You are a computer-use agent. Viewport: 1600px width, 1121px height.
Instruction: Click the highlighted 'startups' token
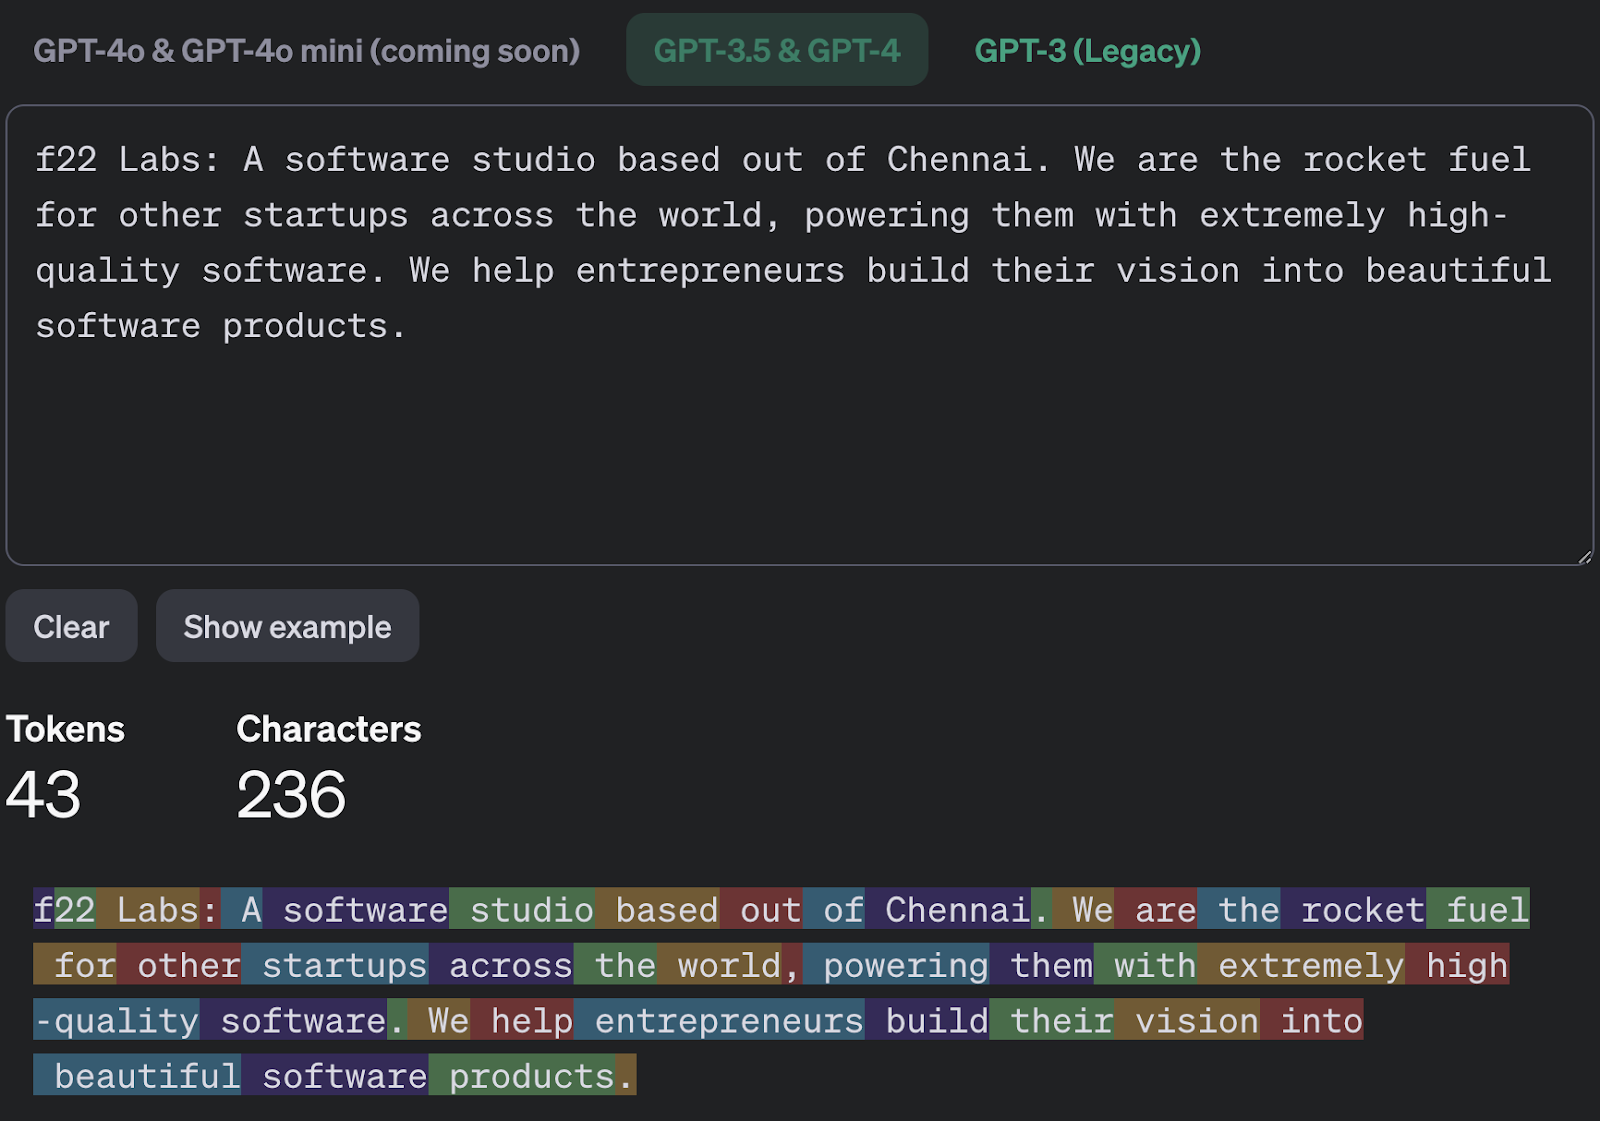334,964
